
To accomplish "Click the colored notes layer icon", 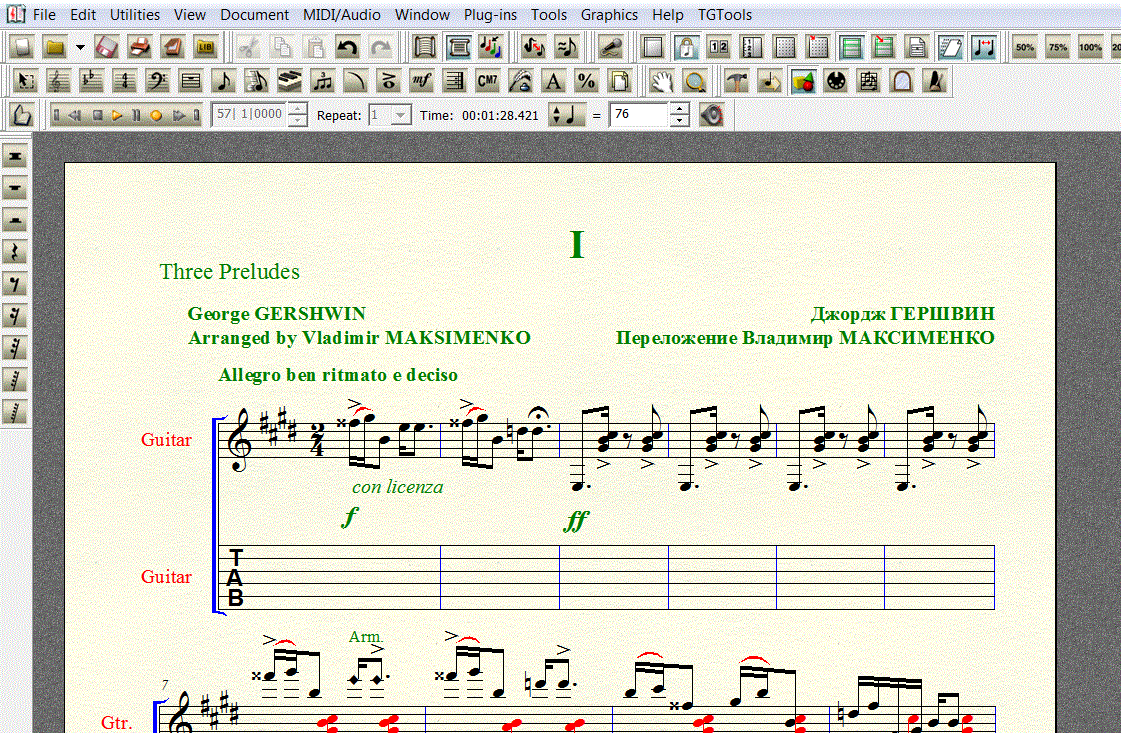I will tap(490, 47).
